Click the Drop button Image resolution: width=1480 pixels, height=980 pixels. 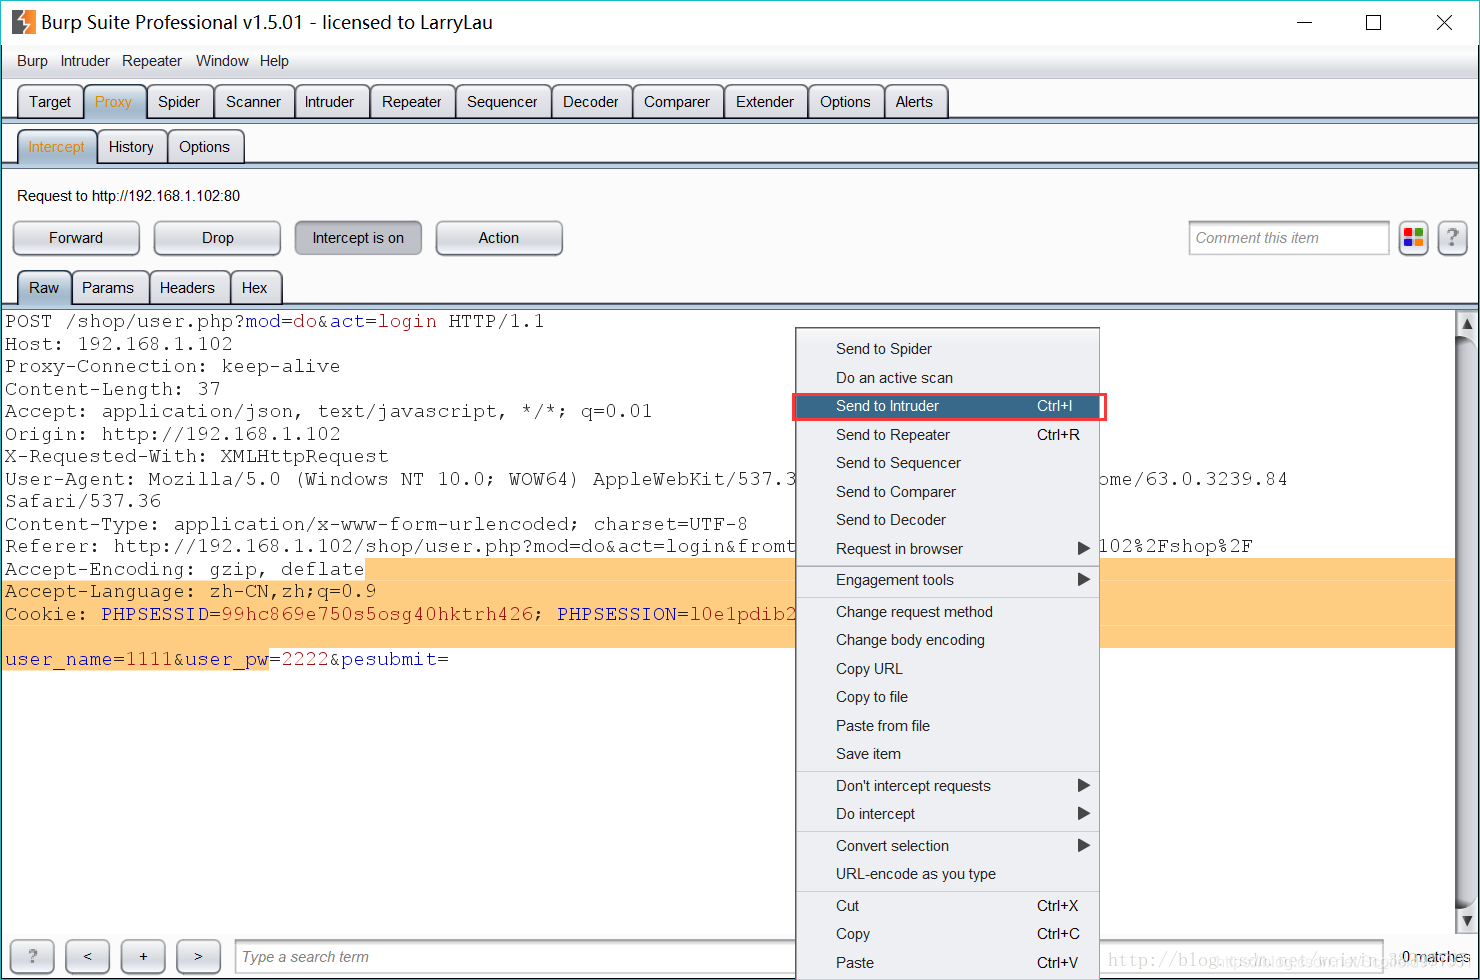coord(217,238)
